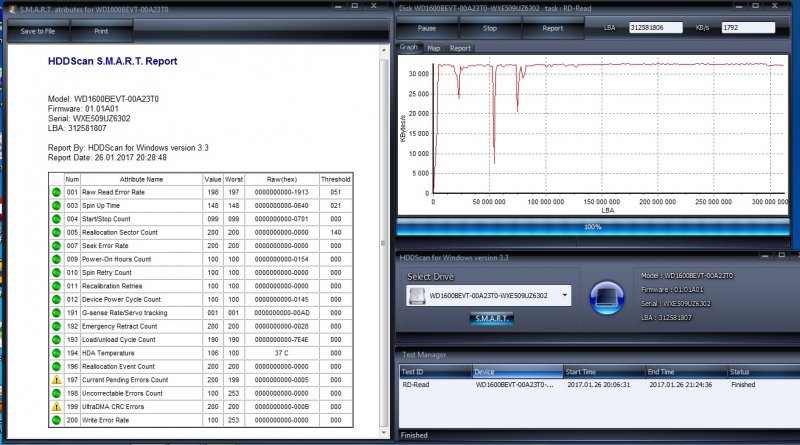Print the S.M.A.R.T. report
Image resolution: width=800 pixels, height=445 pixels.
point(101,31)
